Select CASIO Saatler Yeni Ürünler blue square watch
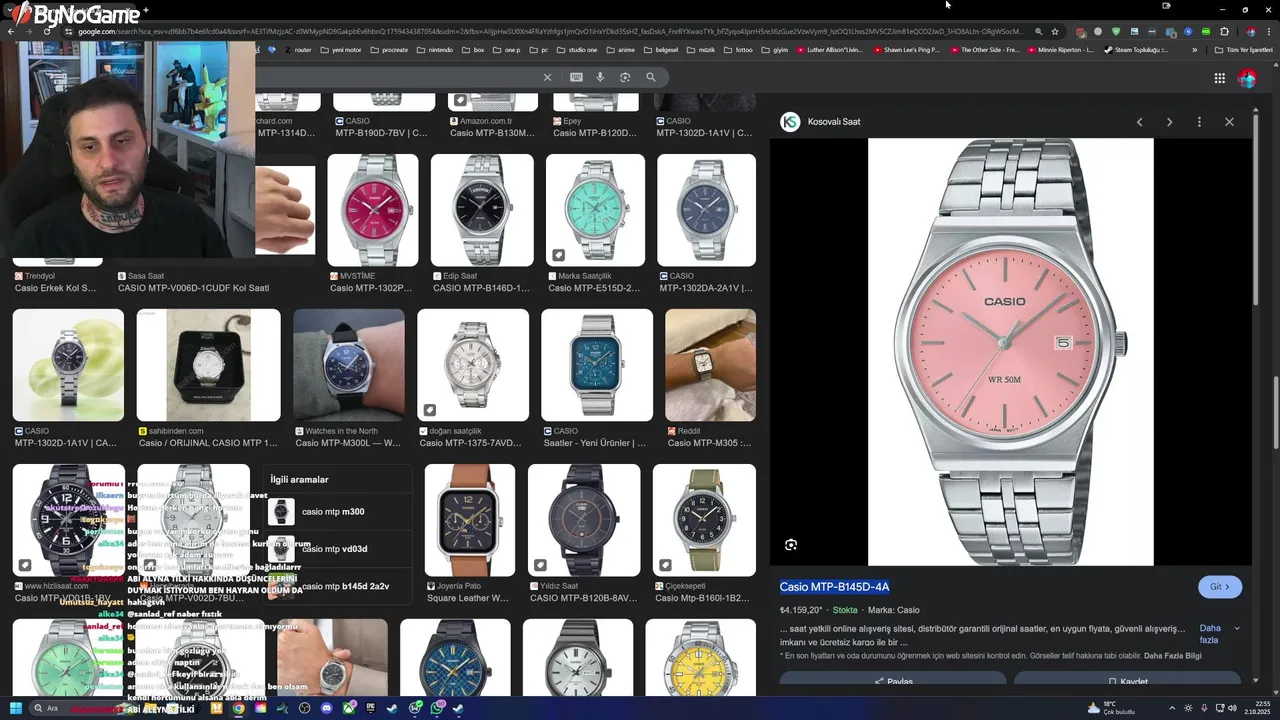The width and height of the screenshot is (1280, 720). tap(597, 365)
